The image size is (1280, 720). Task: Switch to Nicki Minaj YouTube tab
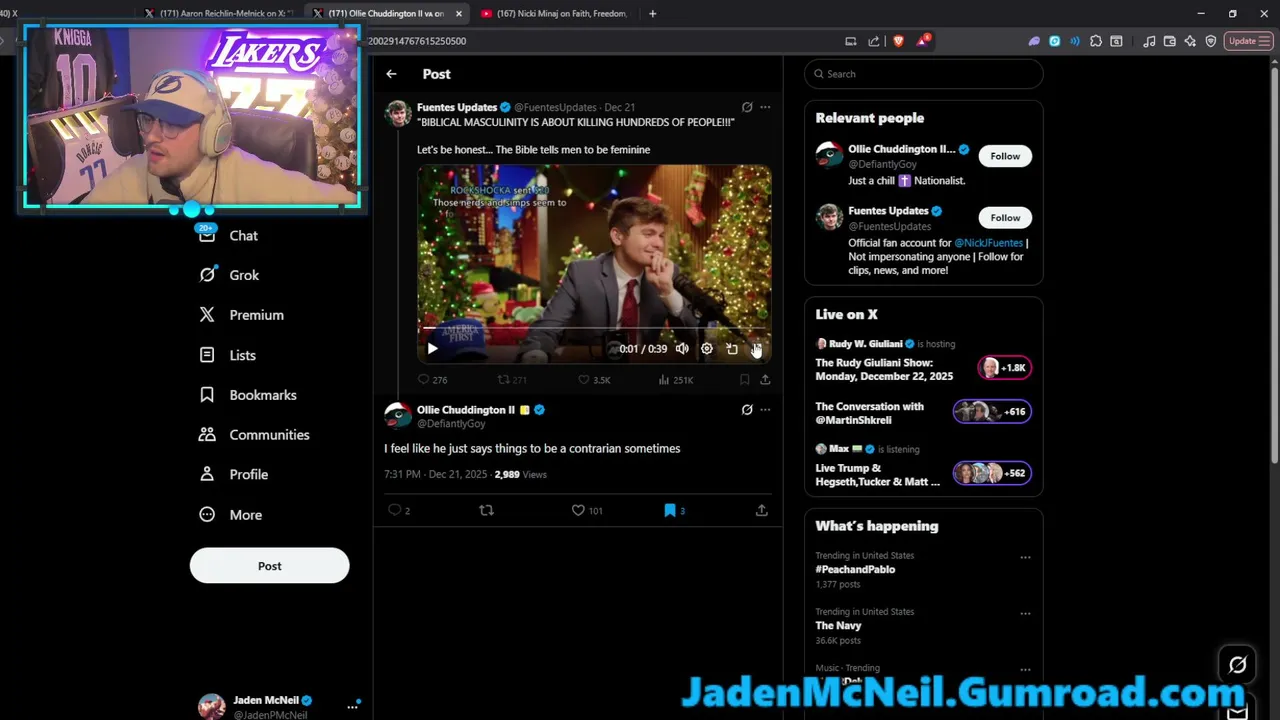(x=554, y=14)
